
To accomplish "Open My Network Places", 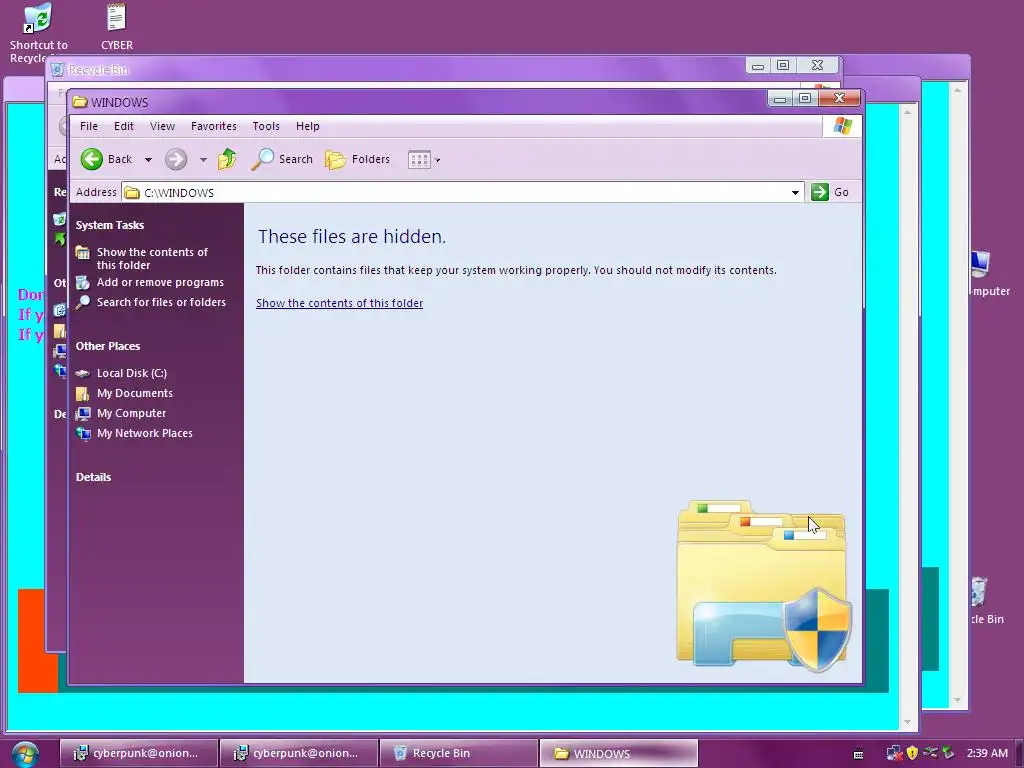I will (x=144, y=433).
